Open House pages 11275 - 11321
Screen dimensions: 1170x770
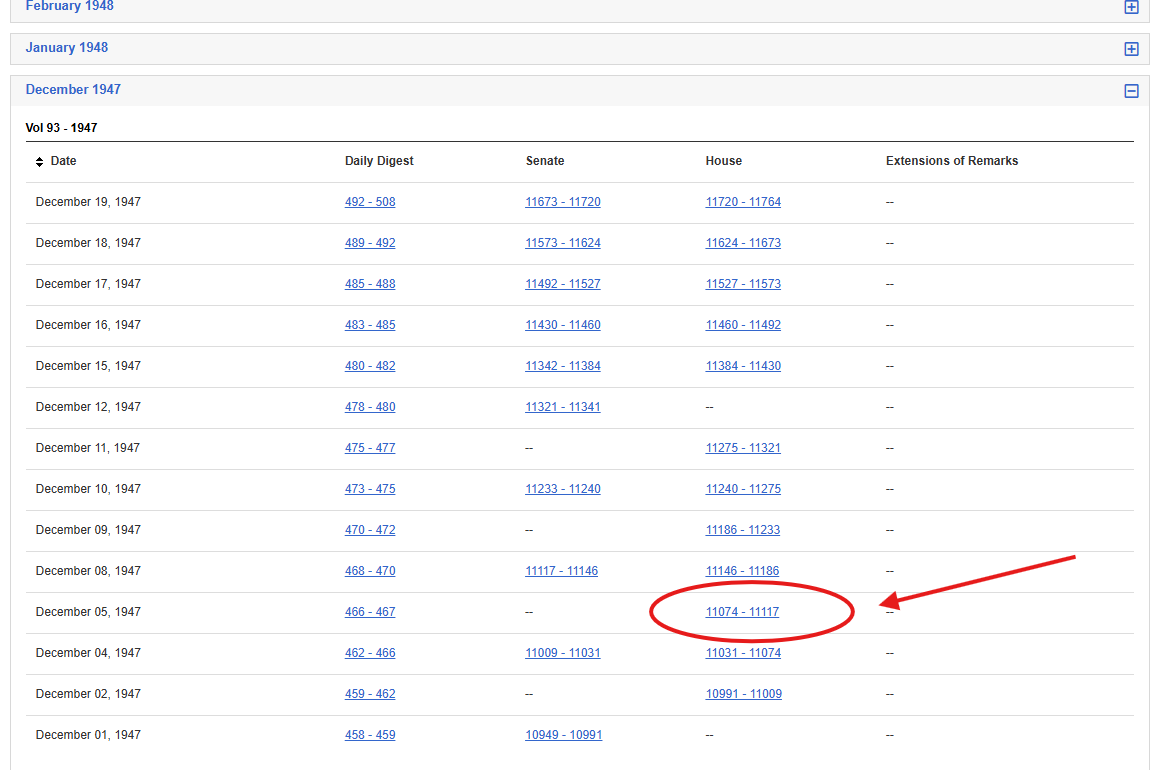(743, 448)
